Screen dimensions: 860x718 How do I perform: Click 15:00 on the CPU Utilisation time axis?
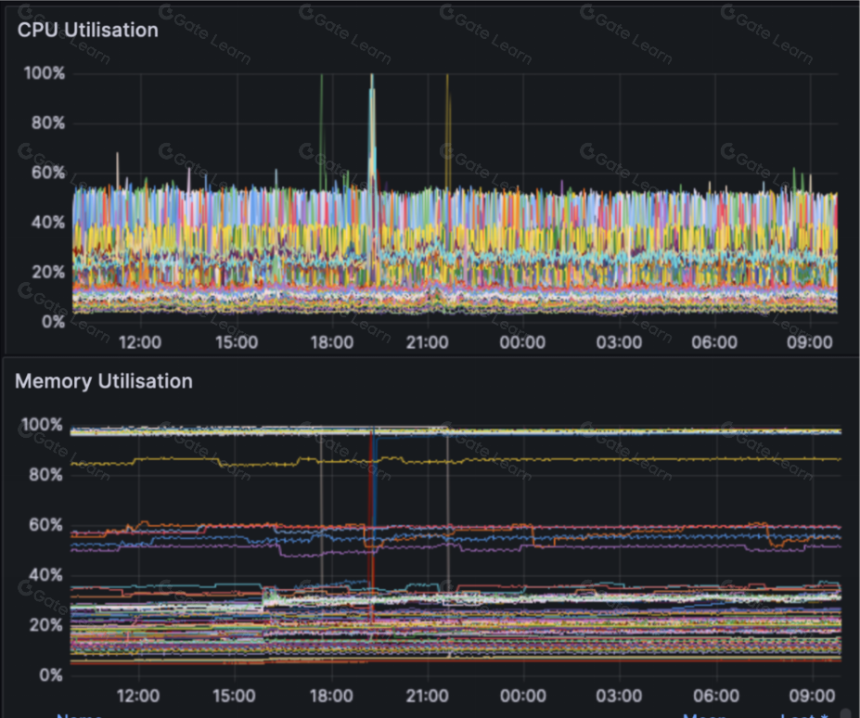tap(236, 342)
